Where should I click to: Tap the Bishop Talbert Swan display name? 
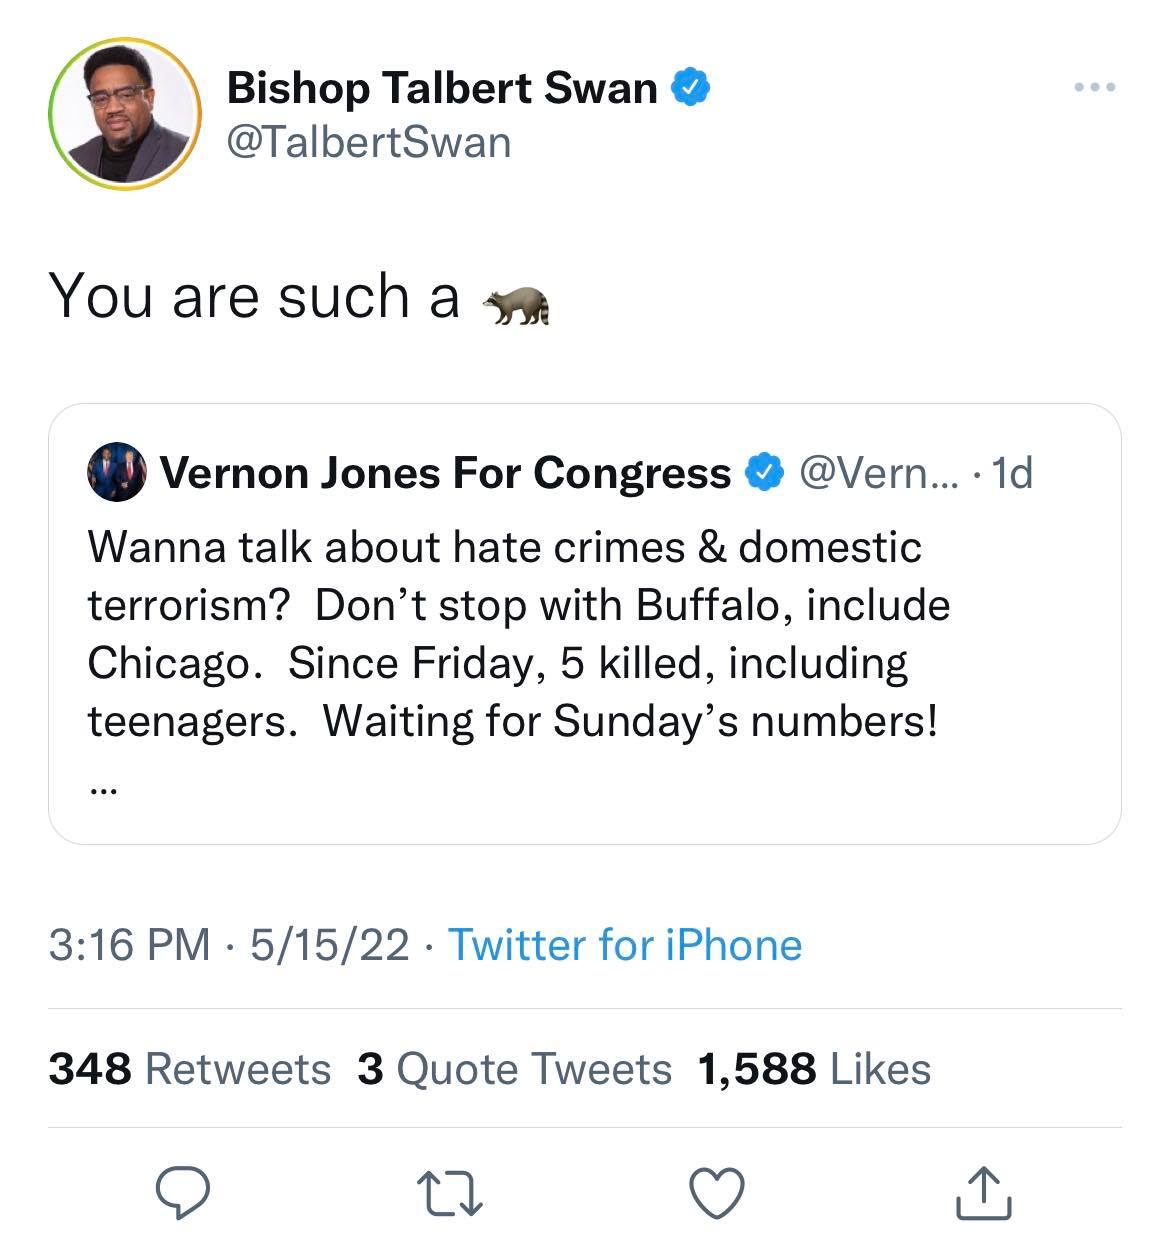click(442, 88)
